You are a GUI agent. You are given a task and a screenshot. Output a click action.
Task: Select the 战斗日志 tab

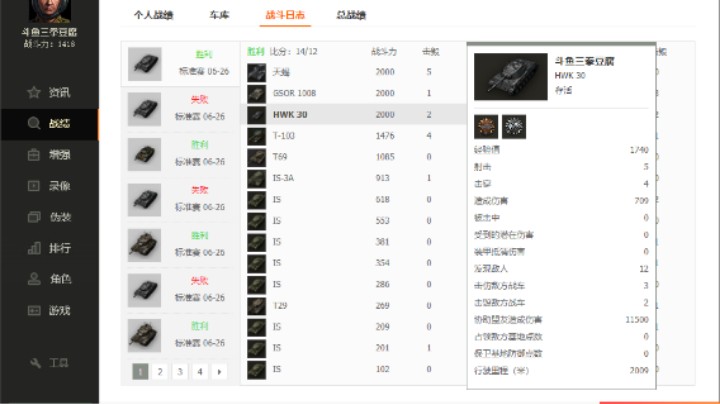(285, 15)
